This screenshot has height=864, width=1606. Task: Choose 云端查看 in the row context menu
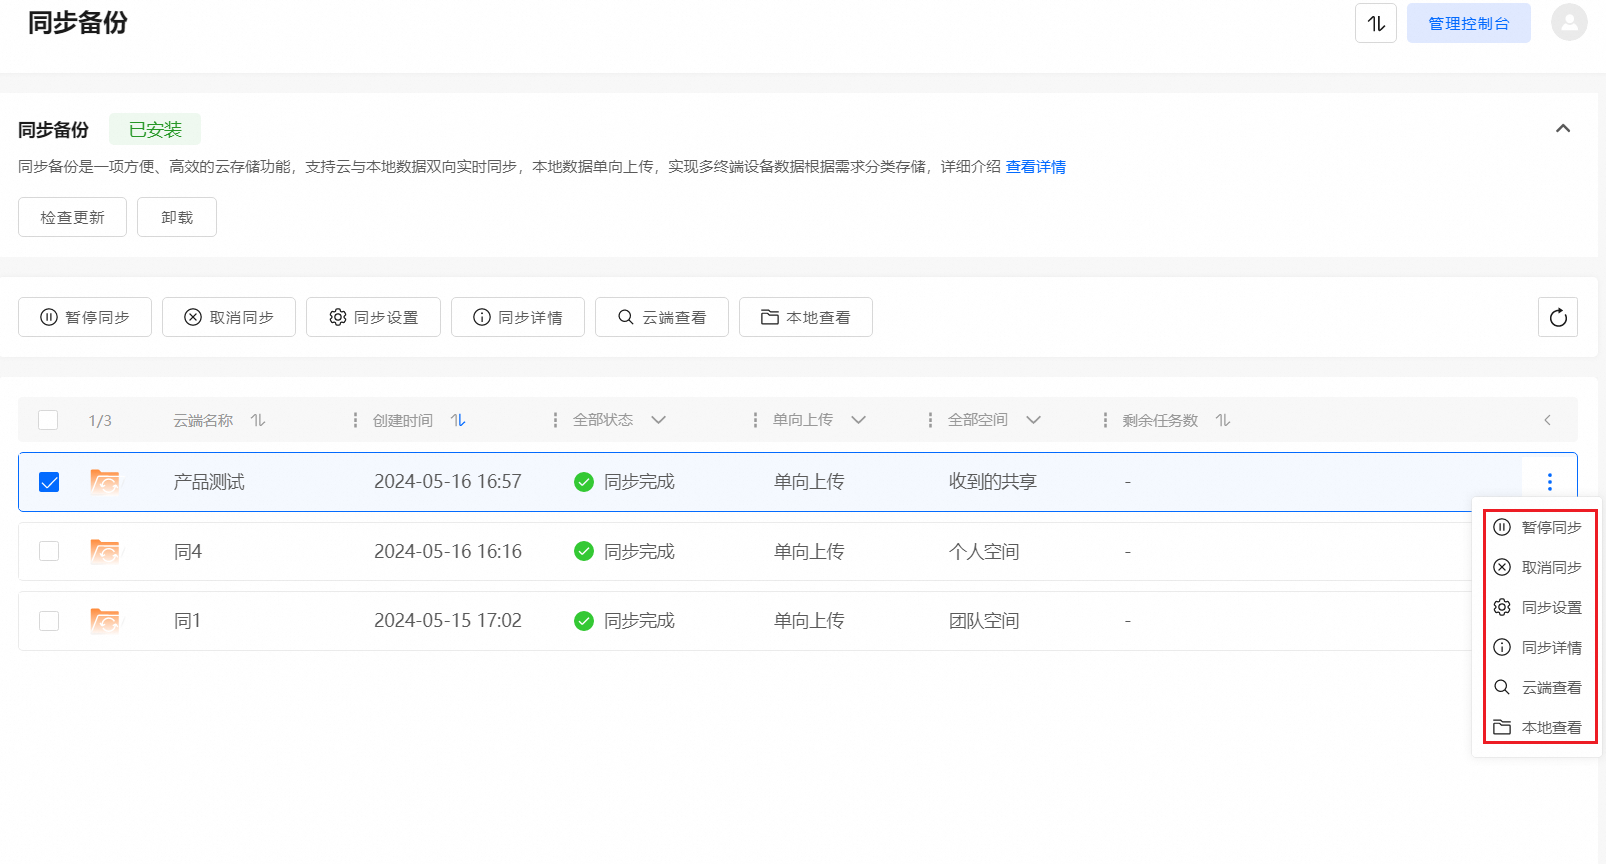[x=1538, y=687]
